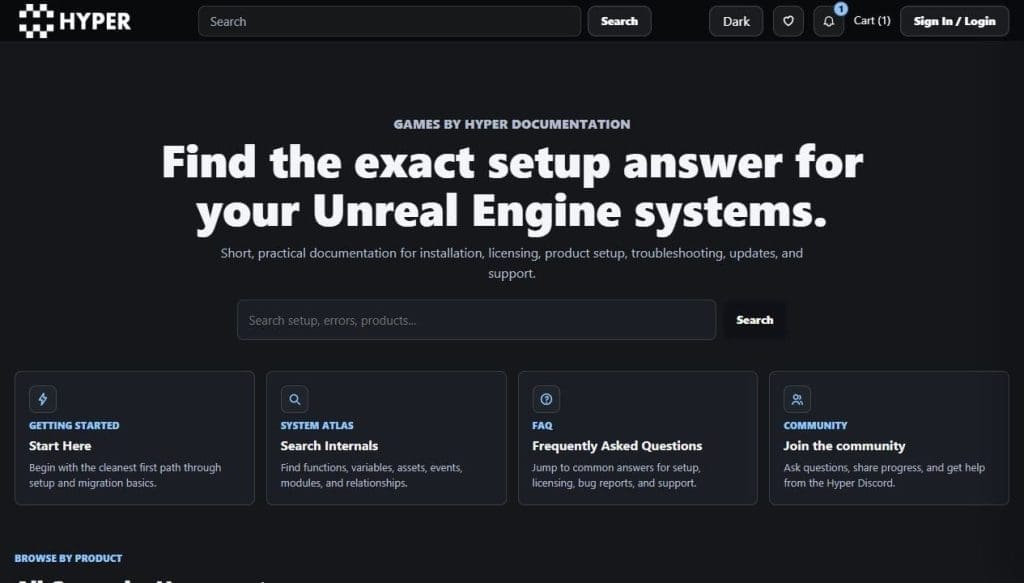The image size is (1024, 583).
Task: Open Cart (1)
Action: (x=872, y=21)
